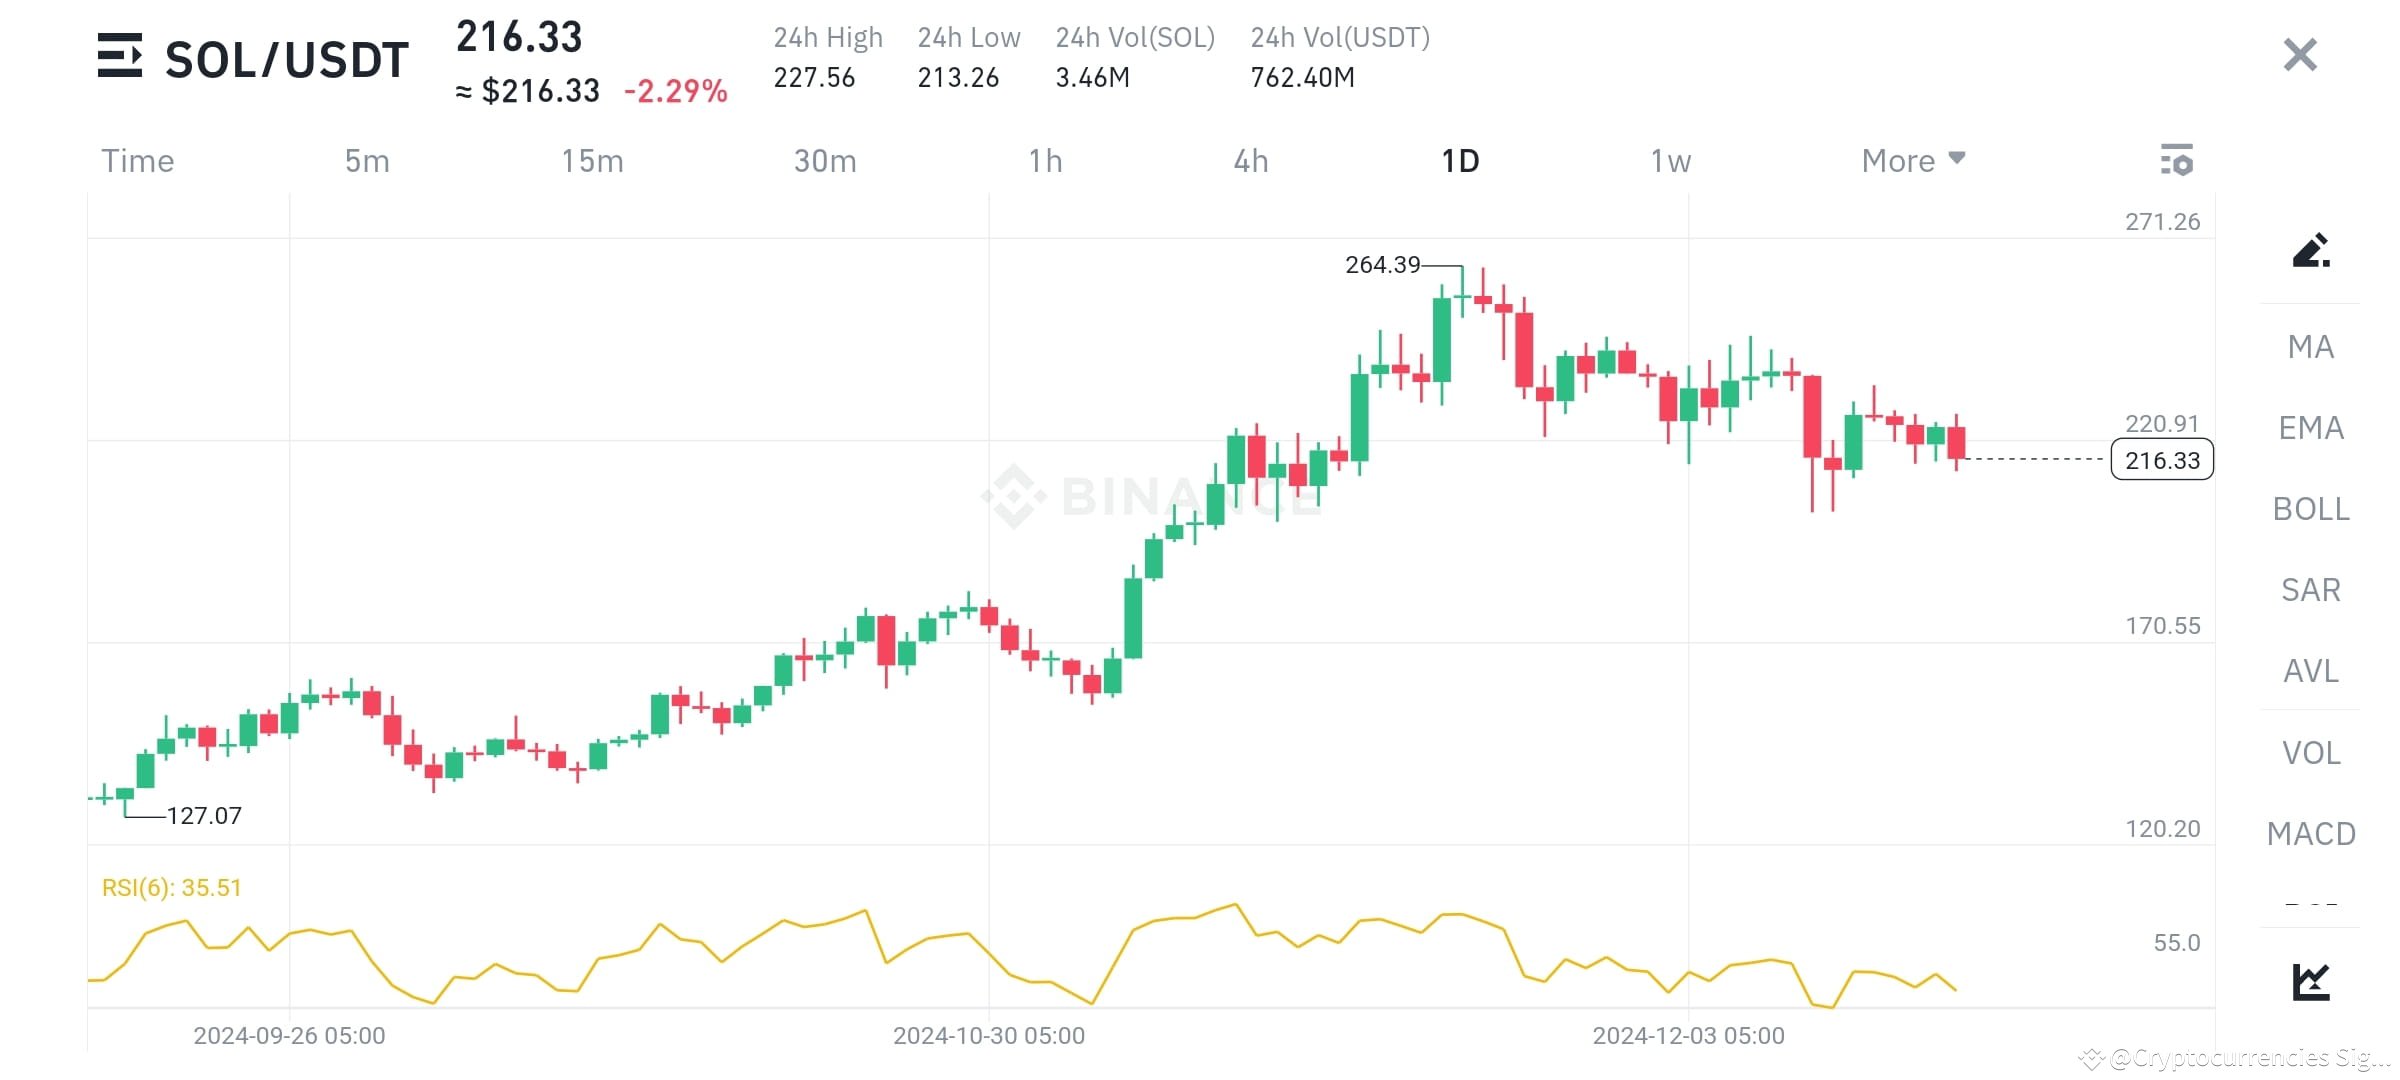The height and width of the screenshot is (1080, 2400).
Task: Click the current price label 216.33
Action: click(x=2162, y=461)
